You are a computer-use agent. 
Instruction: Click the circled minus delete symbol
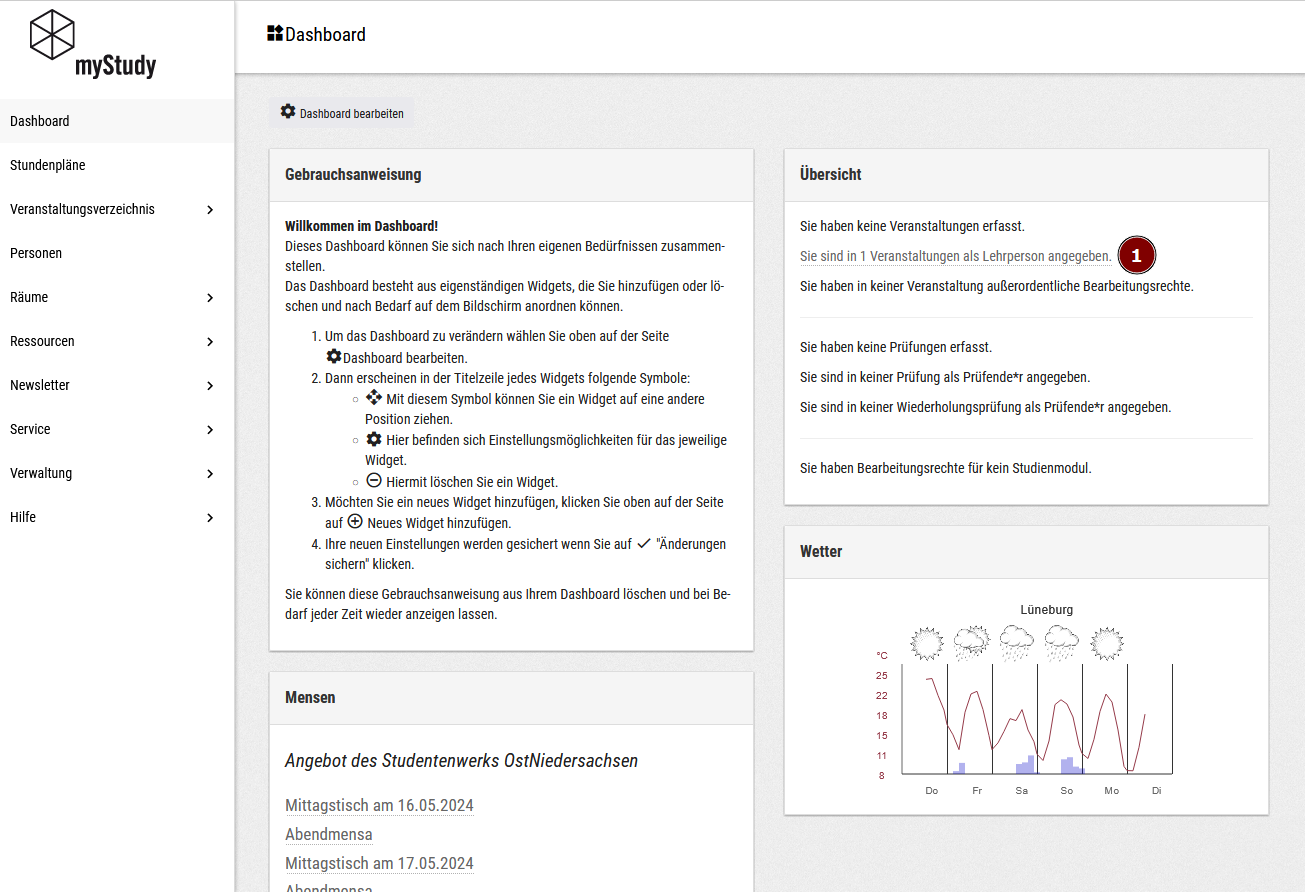(374, 480)
